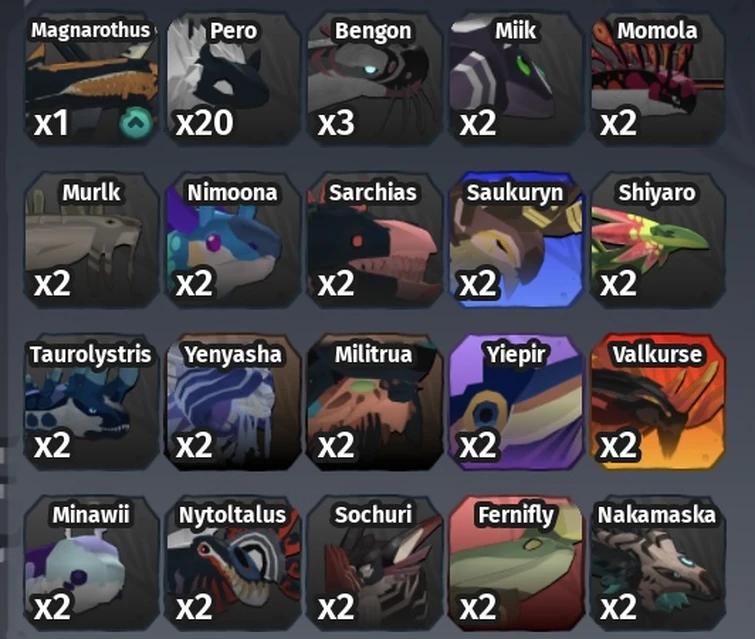Select the Taurolystris creature slot
This screenshot has height=639, width=755.
[x=91, y=402]
